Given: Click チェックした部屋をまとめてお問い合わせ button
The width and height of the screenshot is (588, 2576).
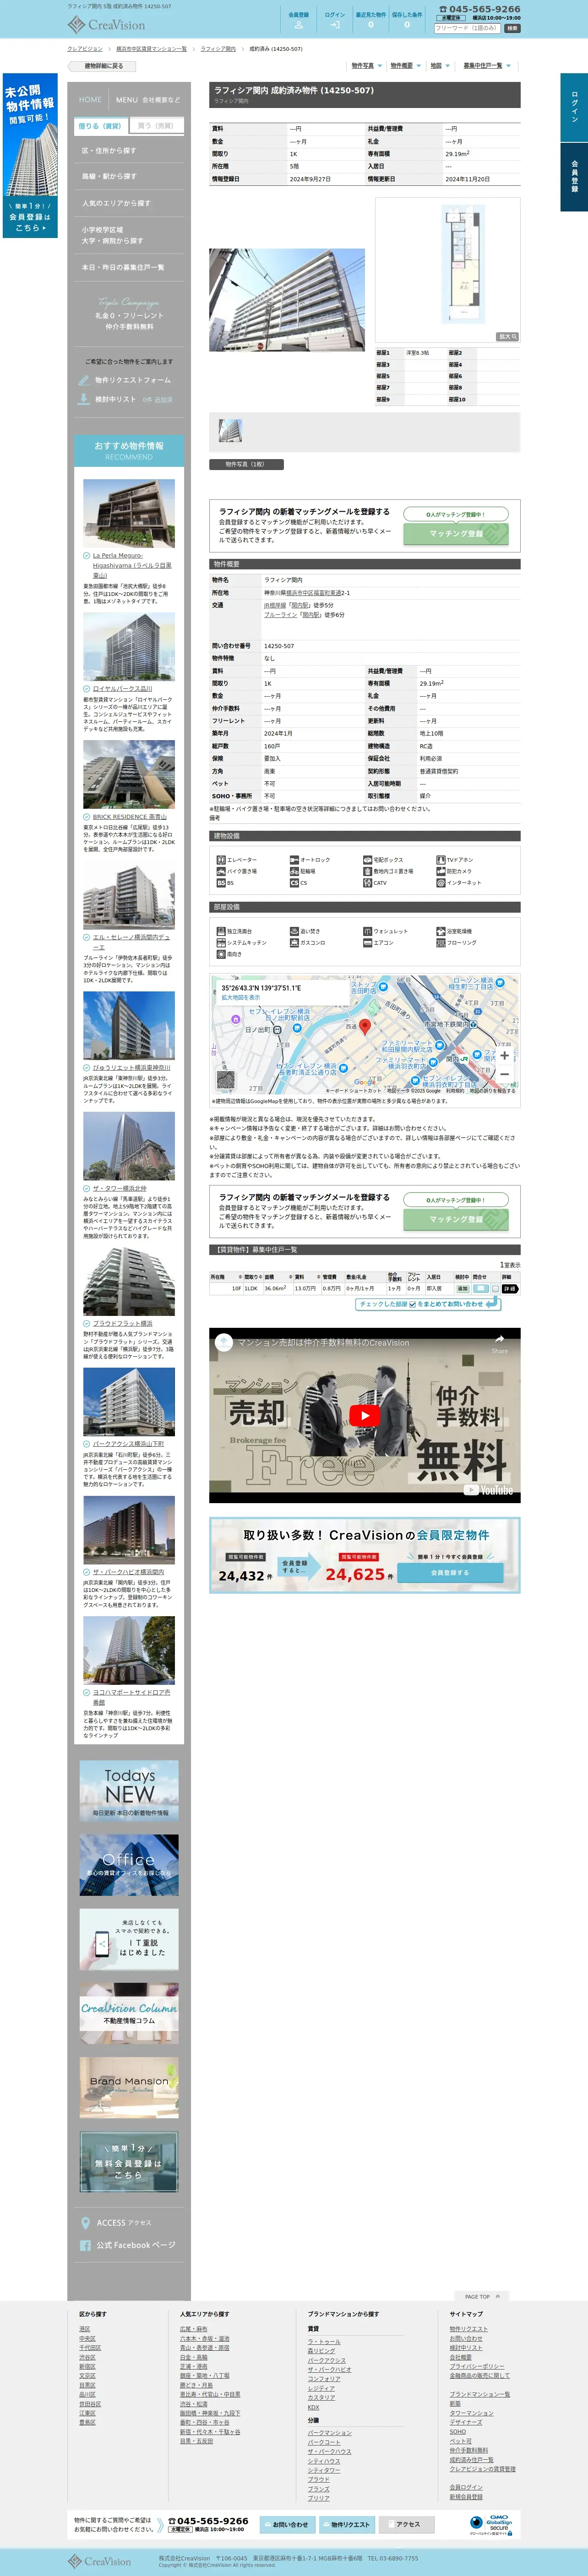Looking at the screenshot, I should 429,1304.
